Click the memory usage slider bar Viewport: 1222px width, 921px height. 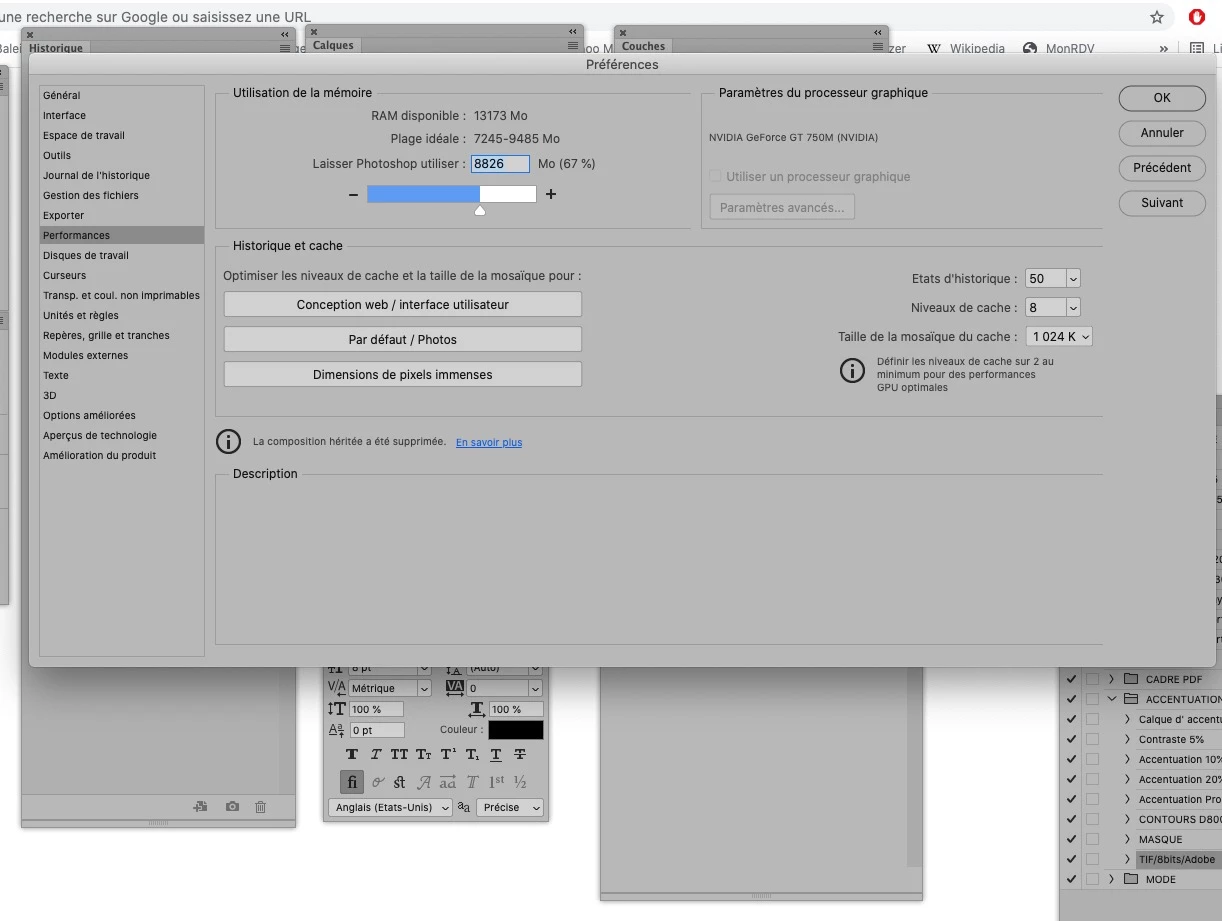(x=452, y=194)
